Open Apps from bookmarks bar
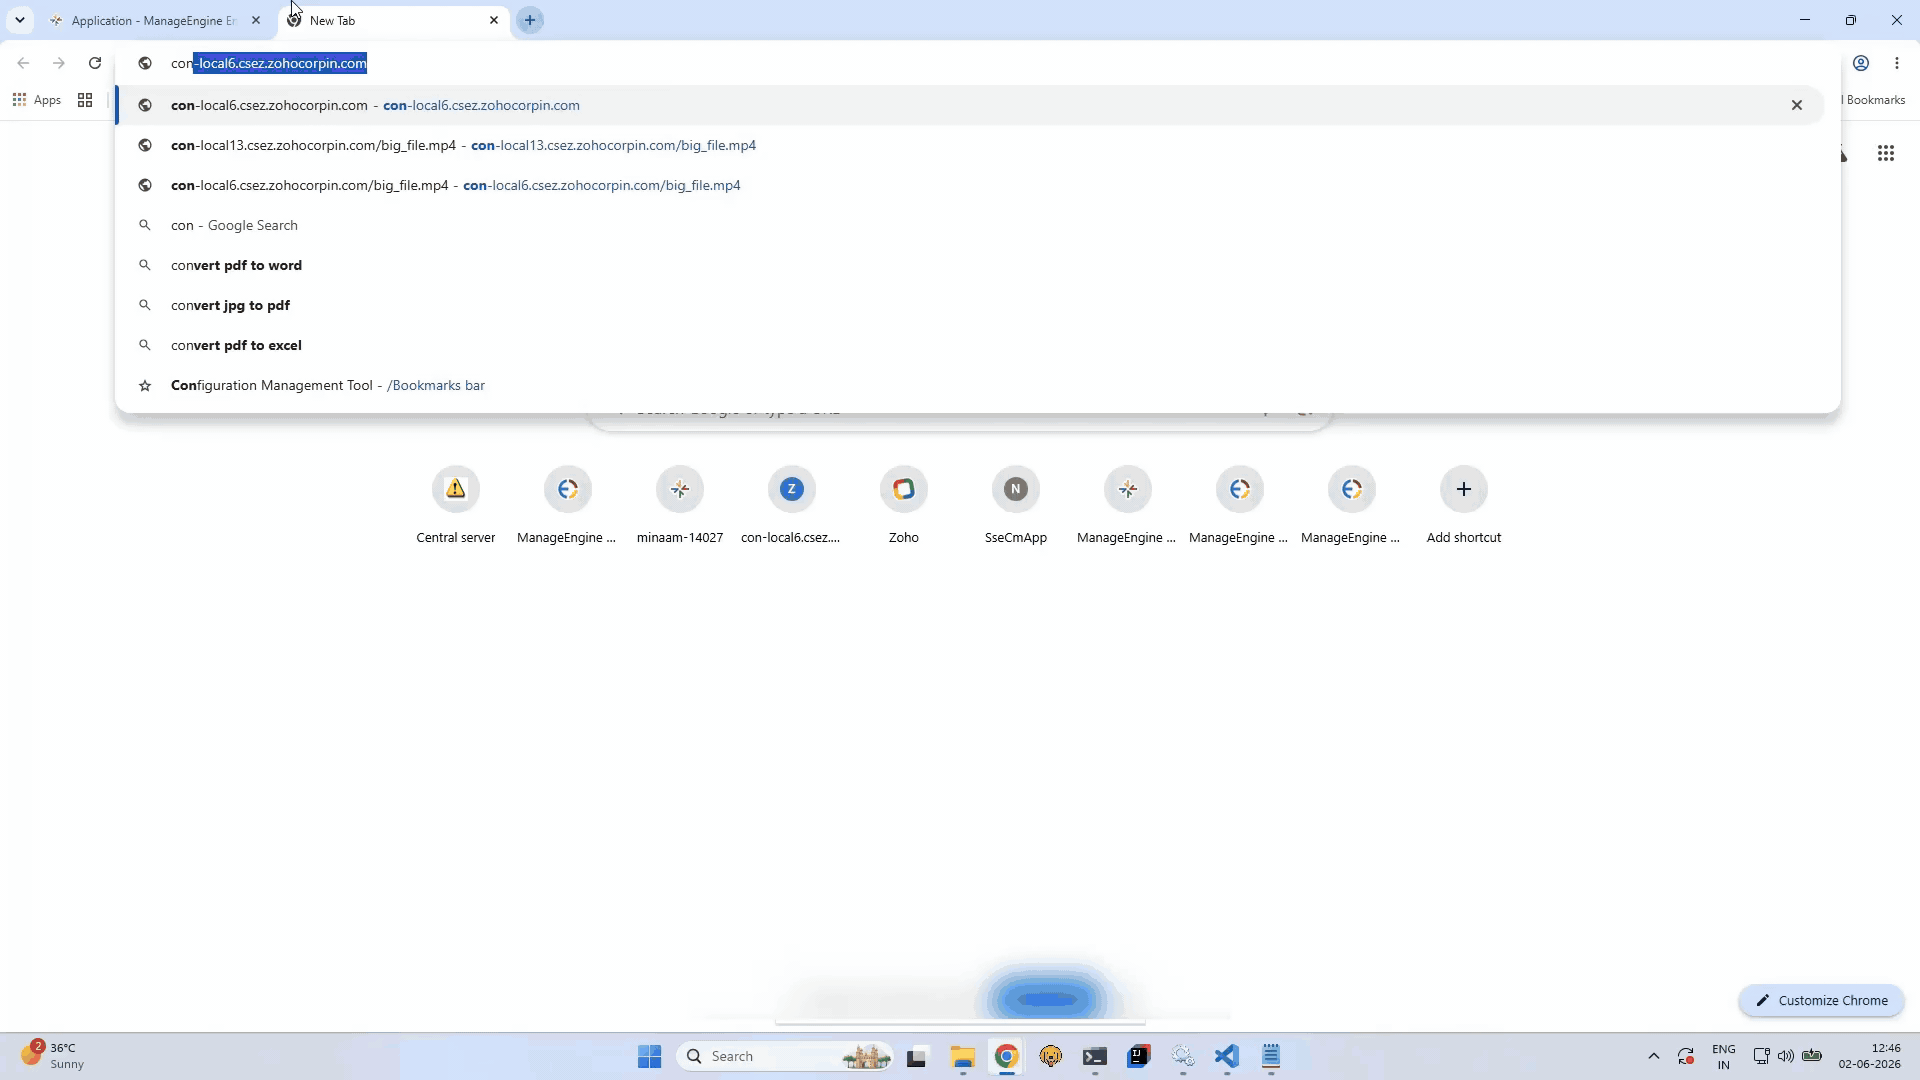 36,100
